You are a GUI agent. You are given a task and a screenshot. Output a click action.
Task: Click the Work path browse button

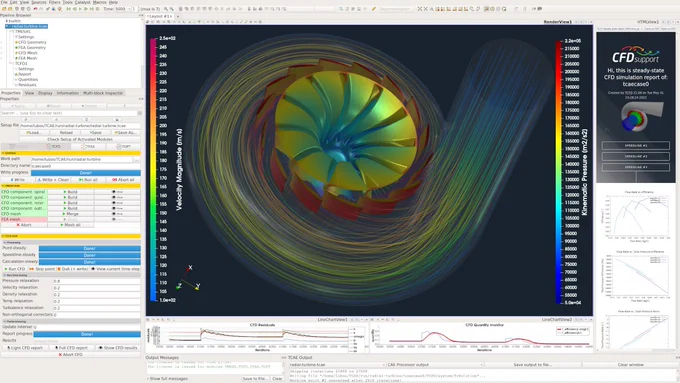pyautogui.click(x=137, y=159)
